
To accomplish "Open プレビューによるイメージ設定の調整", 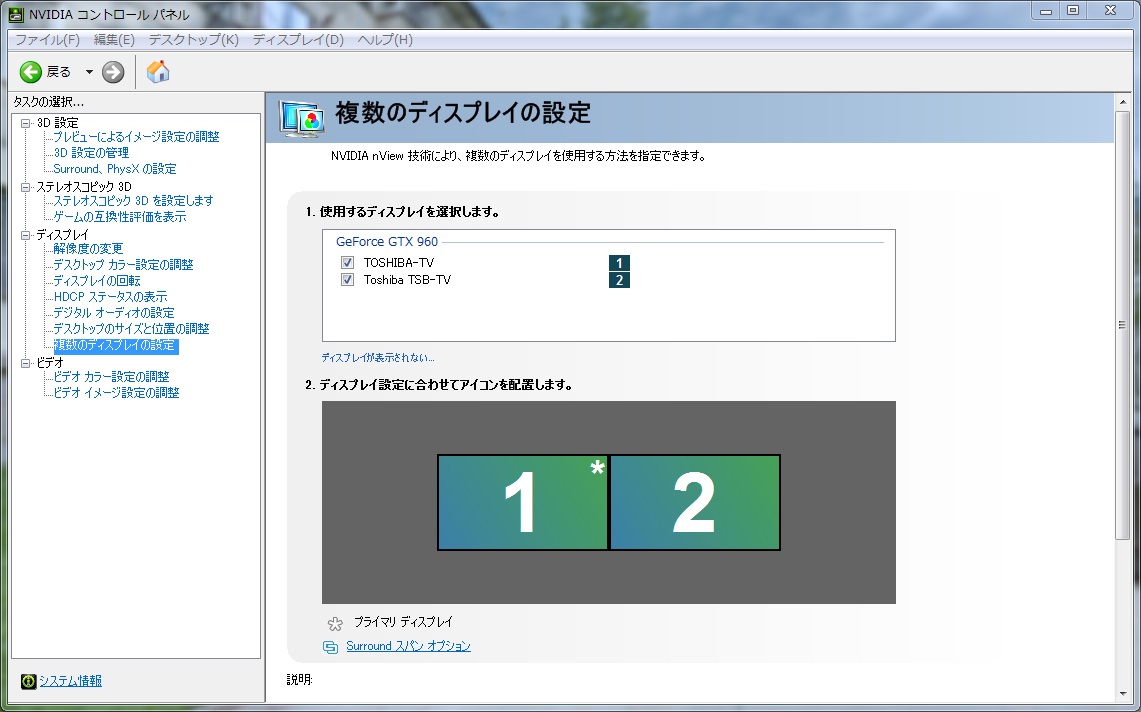I will click(x=136, y=137).
